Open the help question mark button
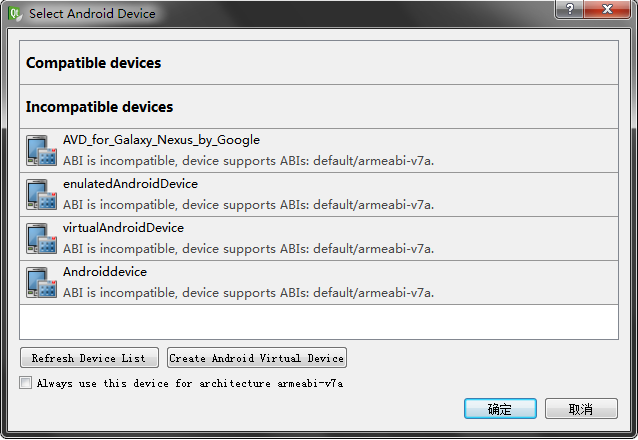The height and width of the screenshot is (440, 638). tap(570, 9)
